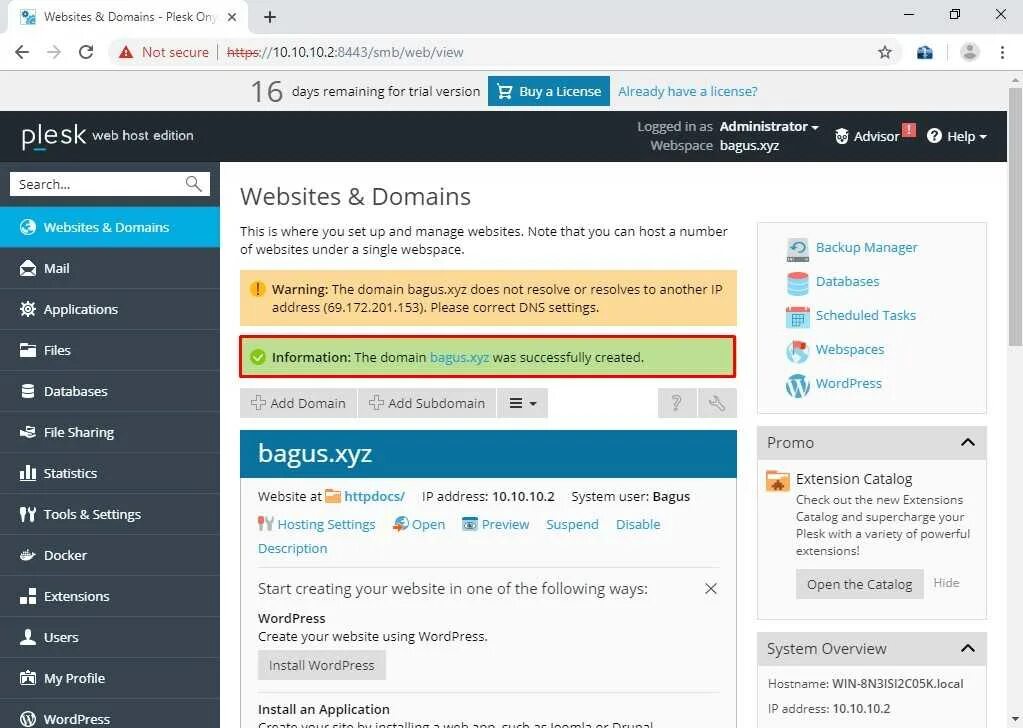Open a new browser tab

270,17
